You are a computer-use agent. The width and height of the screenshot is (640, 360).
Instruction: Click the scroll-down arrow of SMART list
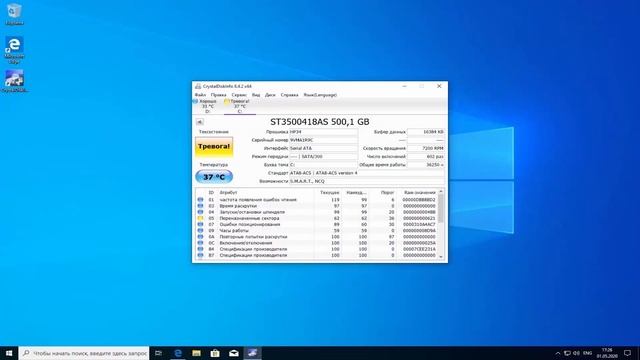tap(441, 256)
